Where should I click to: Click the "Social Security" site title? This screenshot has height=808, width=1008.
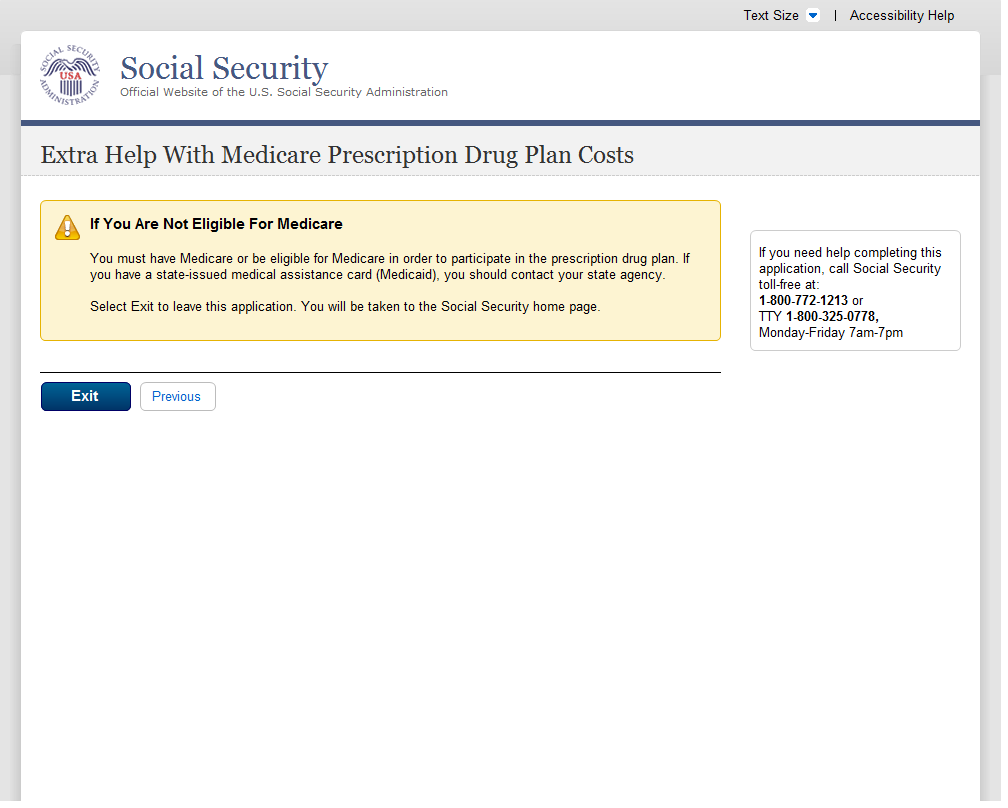[224, 68]
